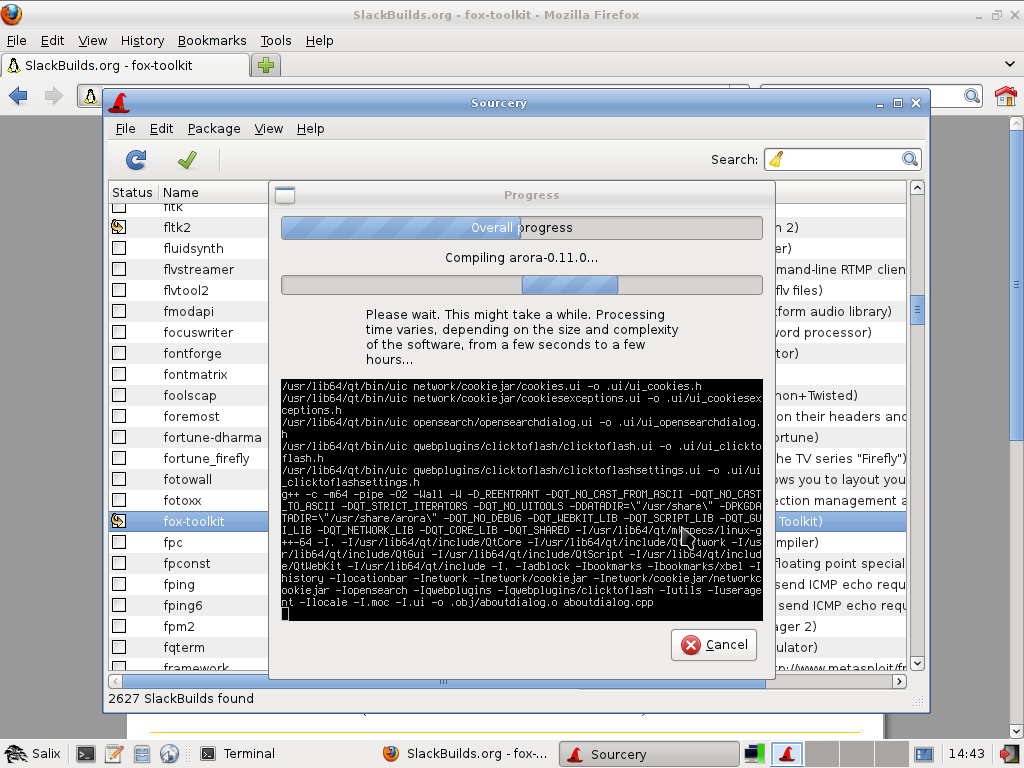Screen dimensions: 1024x768
Task: Cancel the compilation in Progress dialog
Action: coord(714,645)
